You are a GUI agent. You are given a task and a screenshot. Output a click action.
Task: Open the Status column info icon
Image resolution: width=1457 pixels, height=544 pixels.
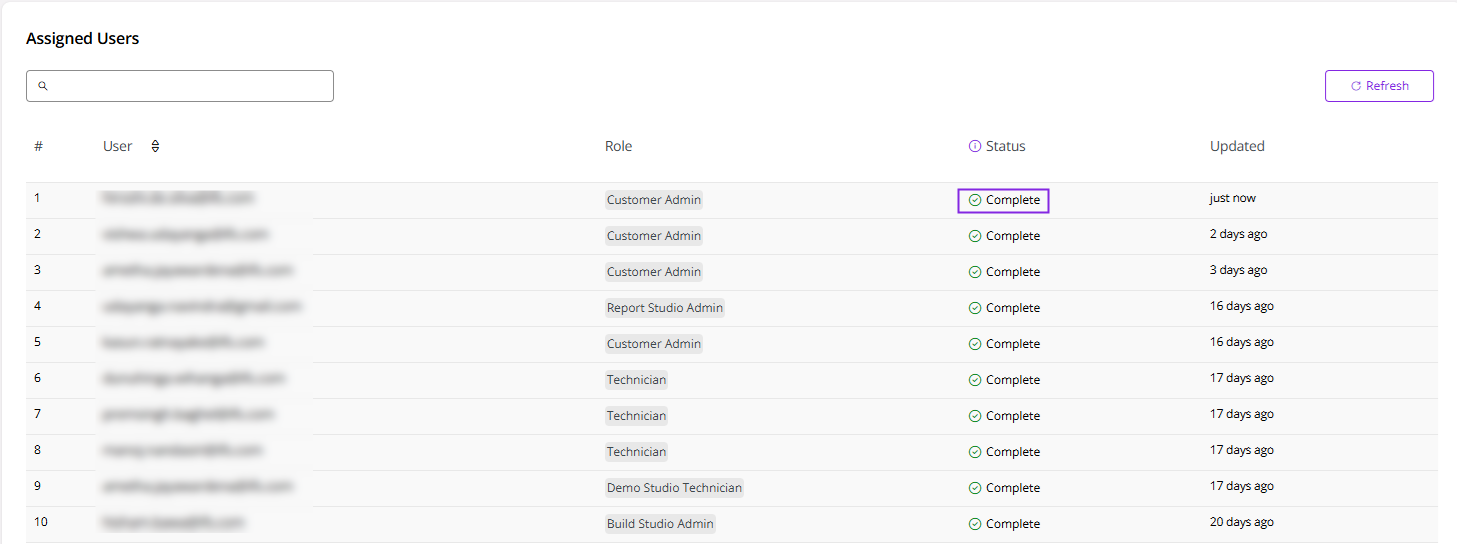point(975,146)
